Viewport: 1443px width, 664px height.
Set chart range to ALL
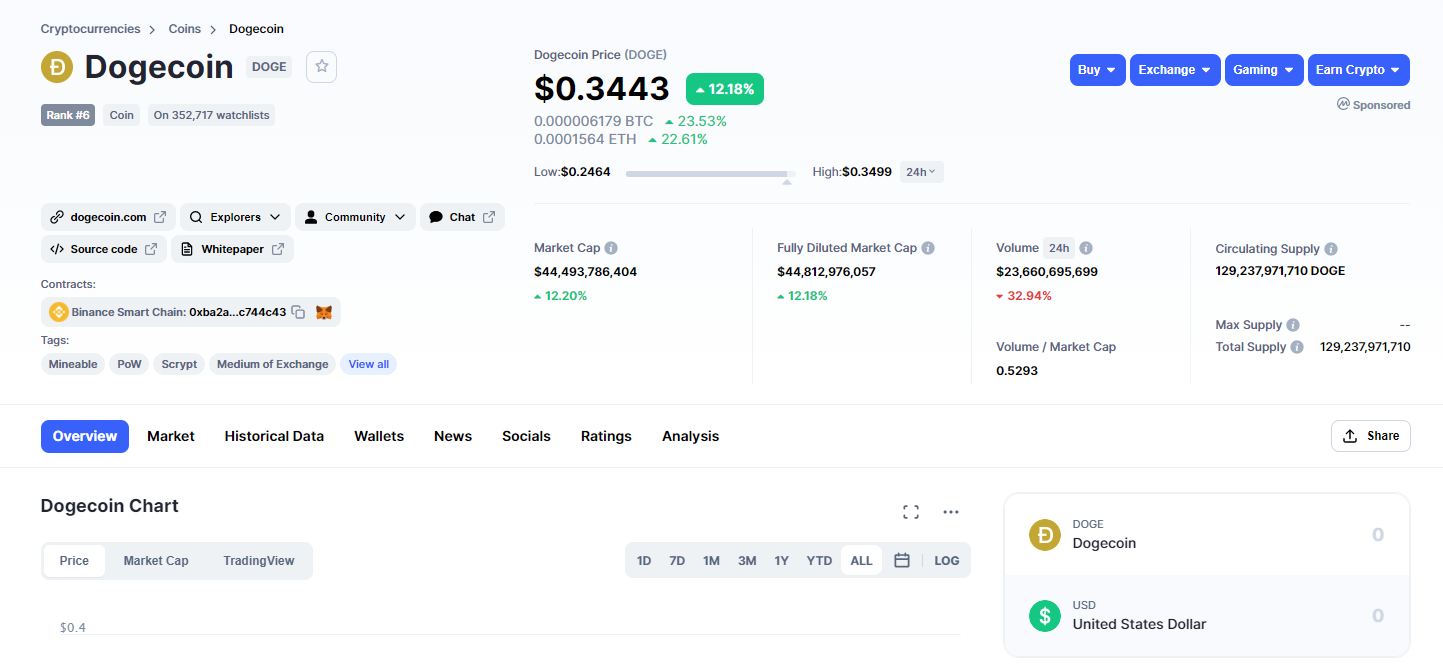[861, 561]
